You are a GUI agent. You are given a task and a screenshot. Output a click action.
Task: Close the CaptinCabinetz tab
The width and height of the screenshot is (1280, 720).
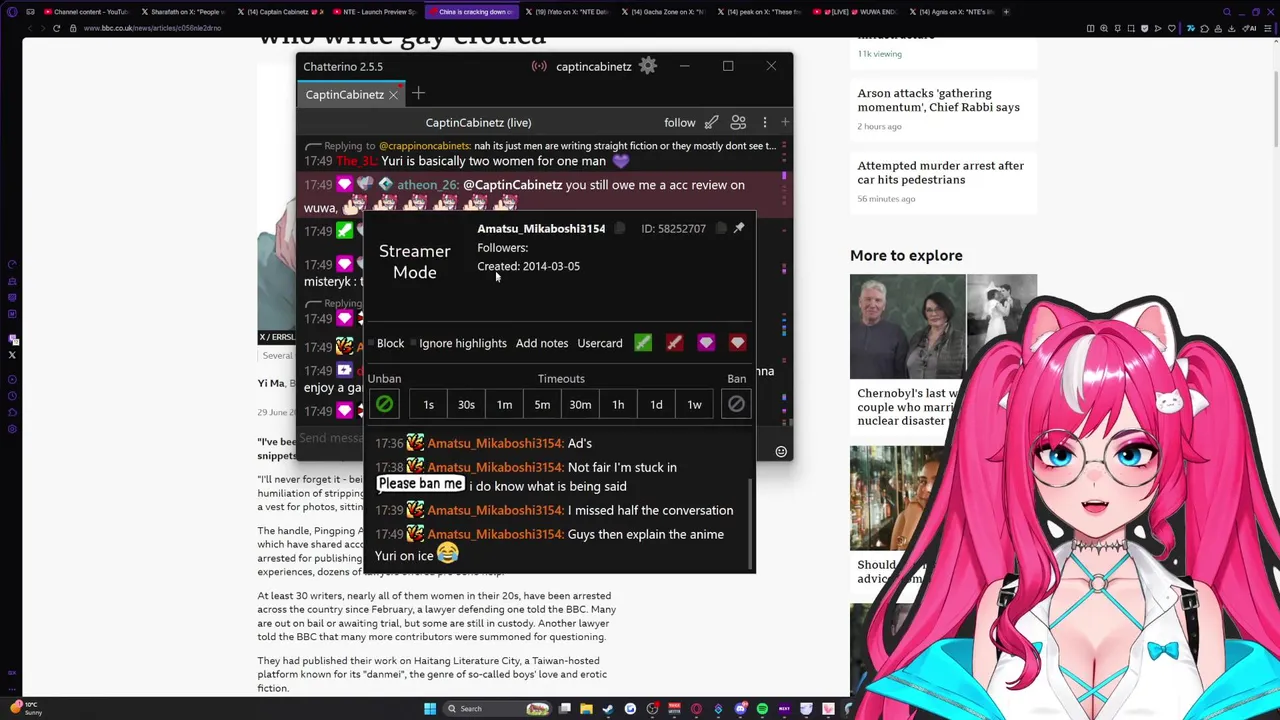tap(393, 95)
